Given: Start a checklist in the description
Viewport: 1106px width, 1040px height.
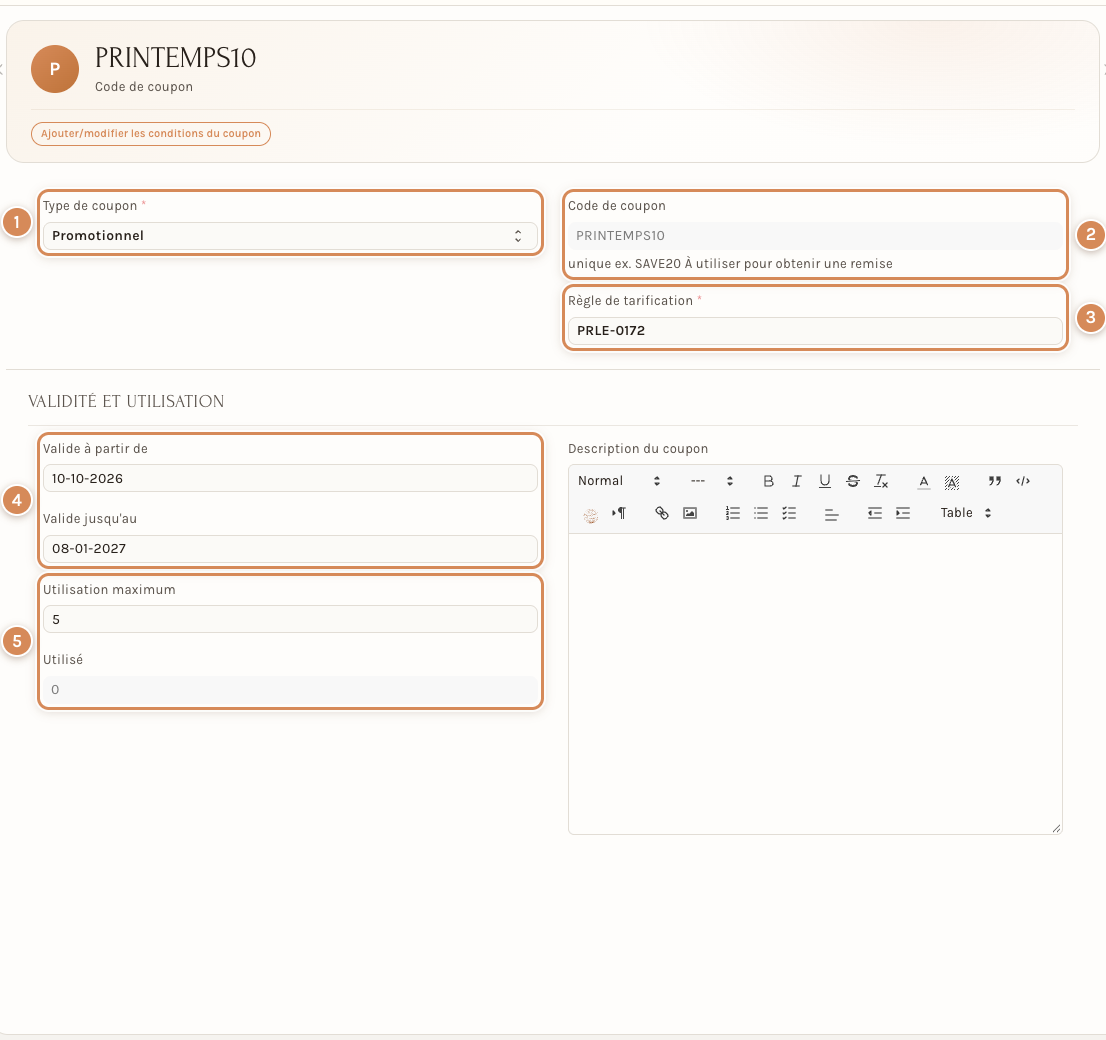Looking at the screenshot, I should coord(789,513).
